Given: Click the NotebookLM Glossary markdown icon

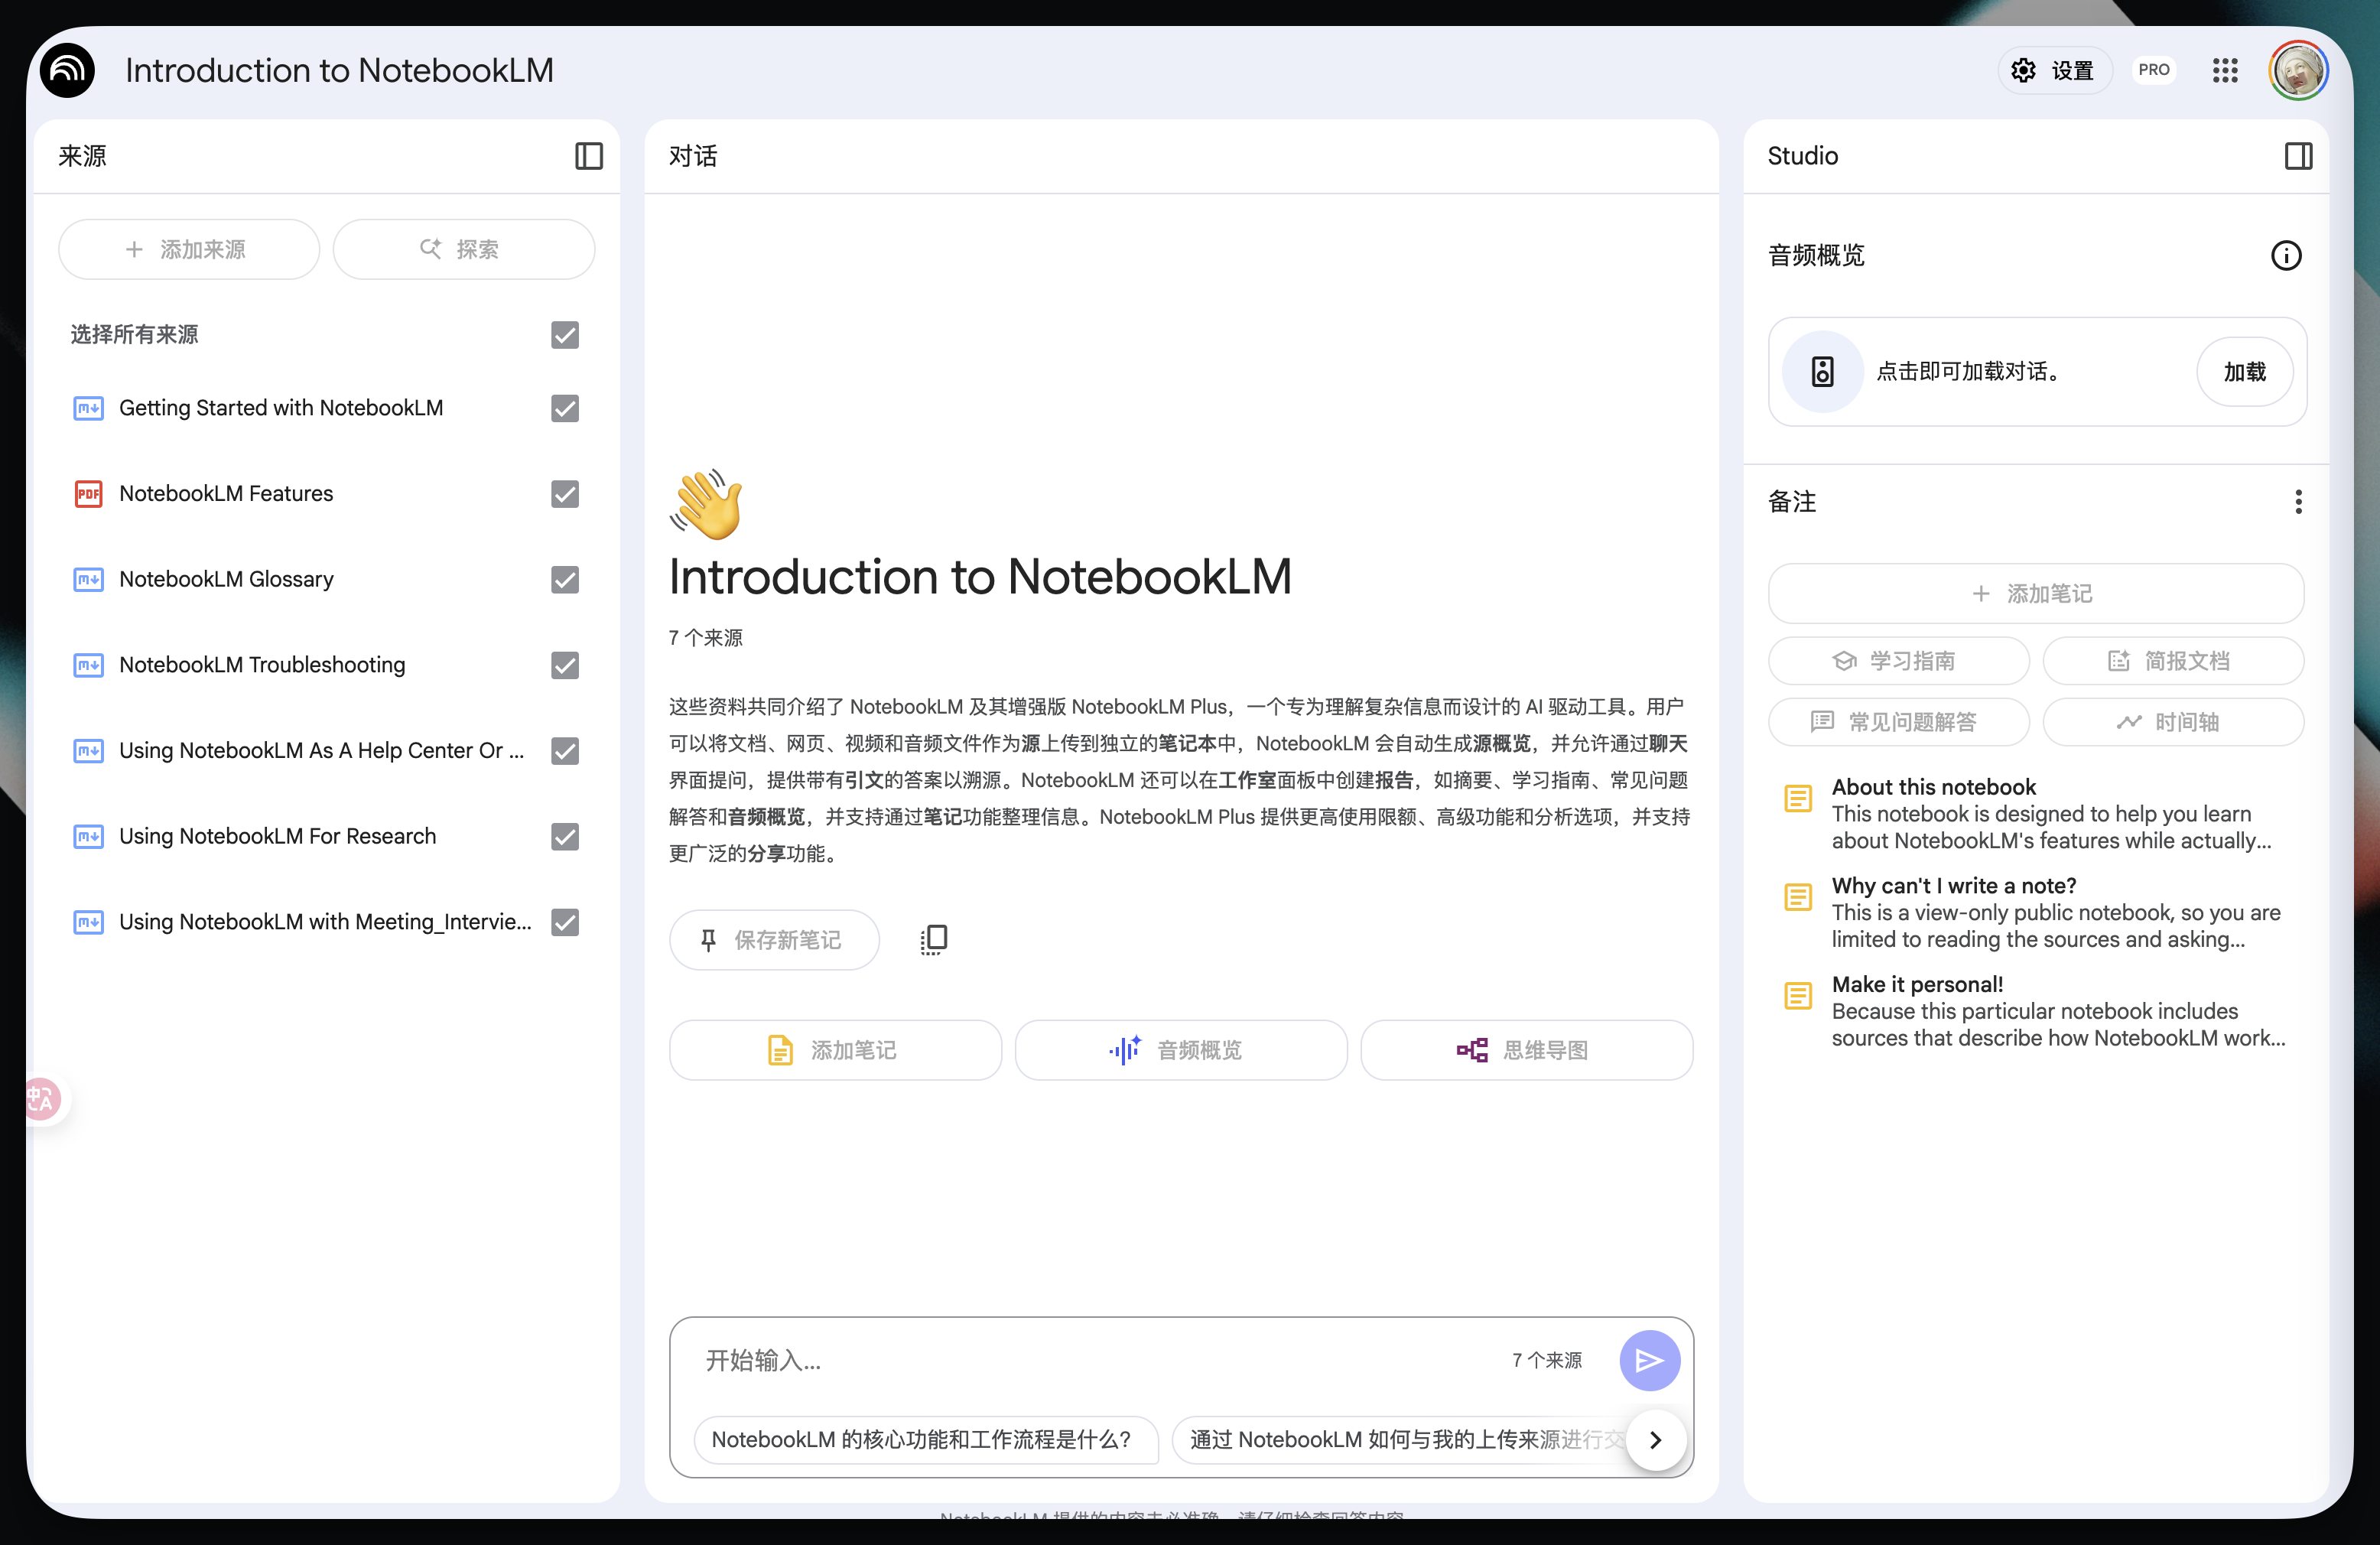Looking at the screenshot, I should click(x=88, y=580).
